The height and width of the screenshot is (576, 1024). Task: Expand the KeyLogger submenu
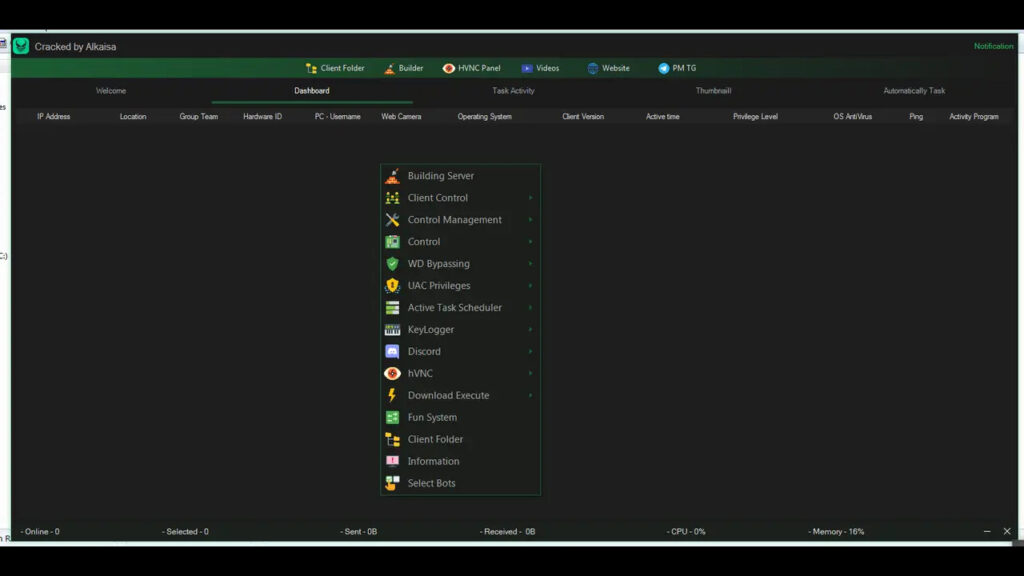460,330
